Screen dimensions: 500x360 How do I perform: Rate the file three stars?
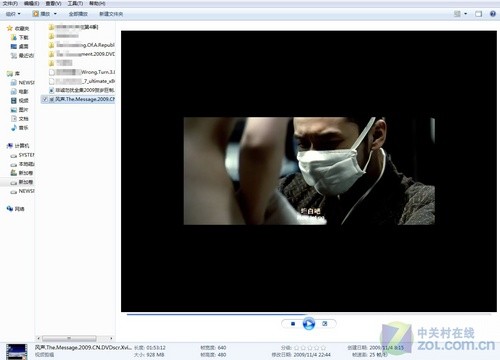310,348
